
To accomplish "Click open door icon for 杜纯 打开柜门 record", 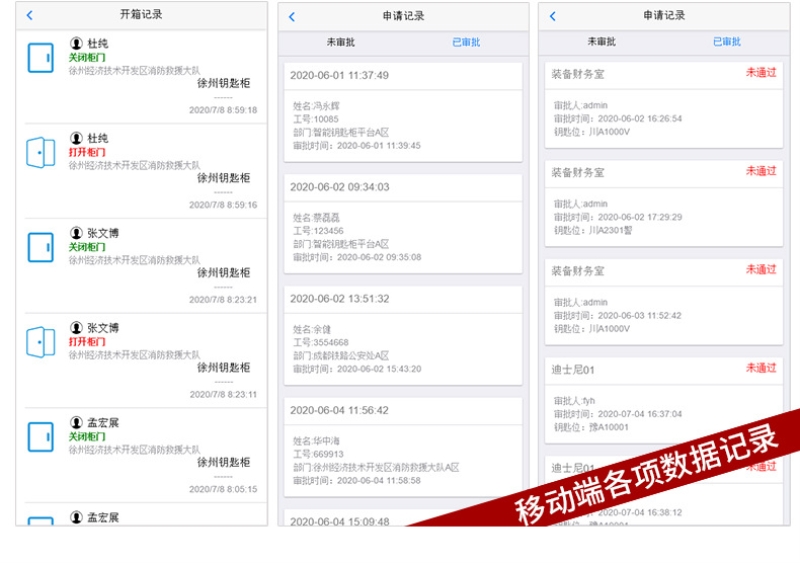I will [40, 153].
